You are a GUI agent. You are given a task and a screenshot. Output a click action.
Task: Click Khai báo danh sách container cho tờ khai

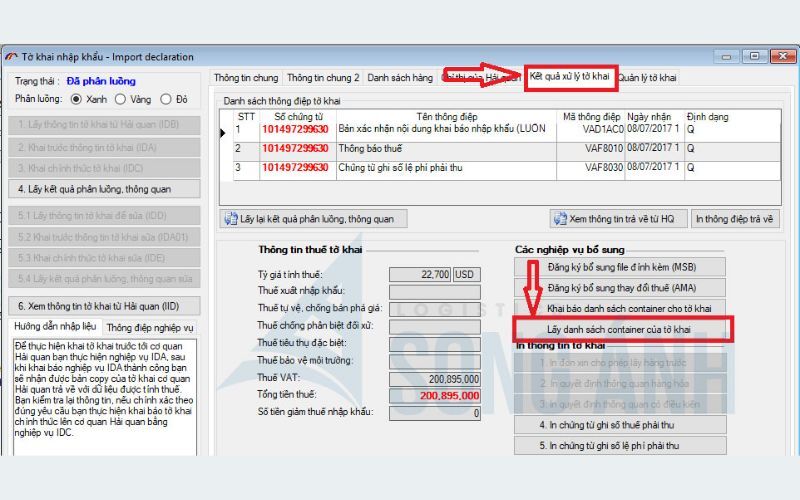(x=620, y=309)
